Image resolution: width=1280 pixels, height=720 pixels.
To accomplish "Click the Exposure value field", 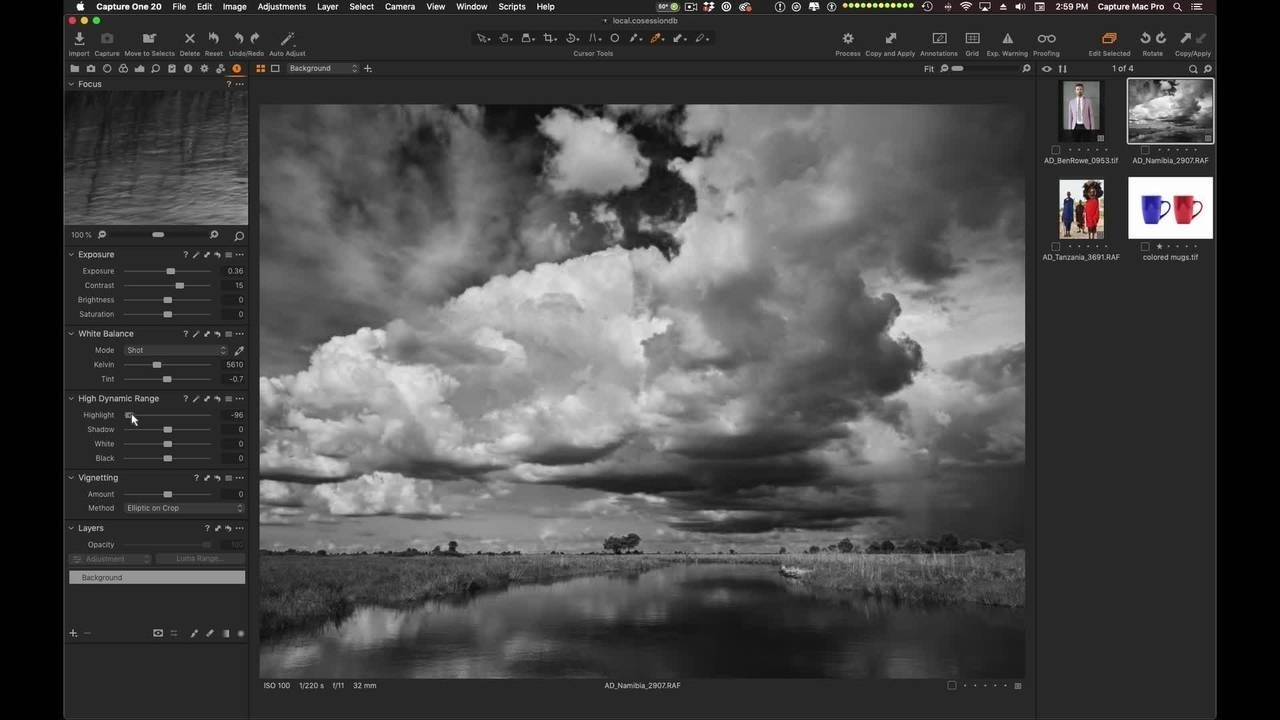I will pos(233,271).
